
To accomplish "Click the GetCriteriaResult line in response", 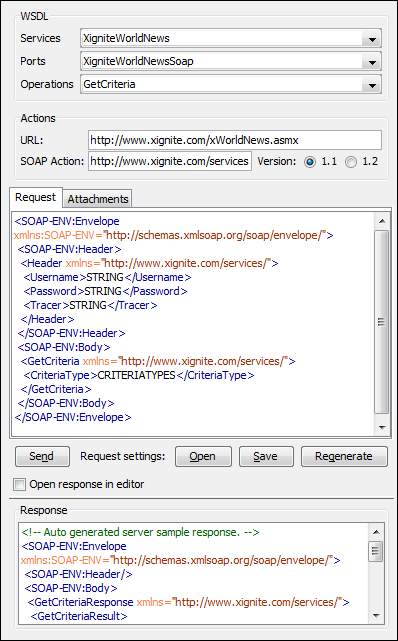I will tap(79, 616).
